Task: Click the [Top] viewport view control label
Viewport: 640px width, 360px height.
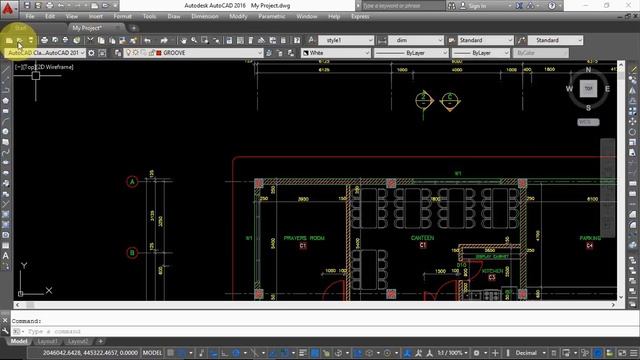Action: (x=31, y=67)
